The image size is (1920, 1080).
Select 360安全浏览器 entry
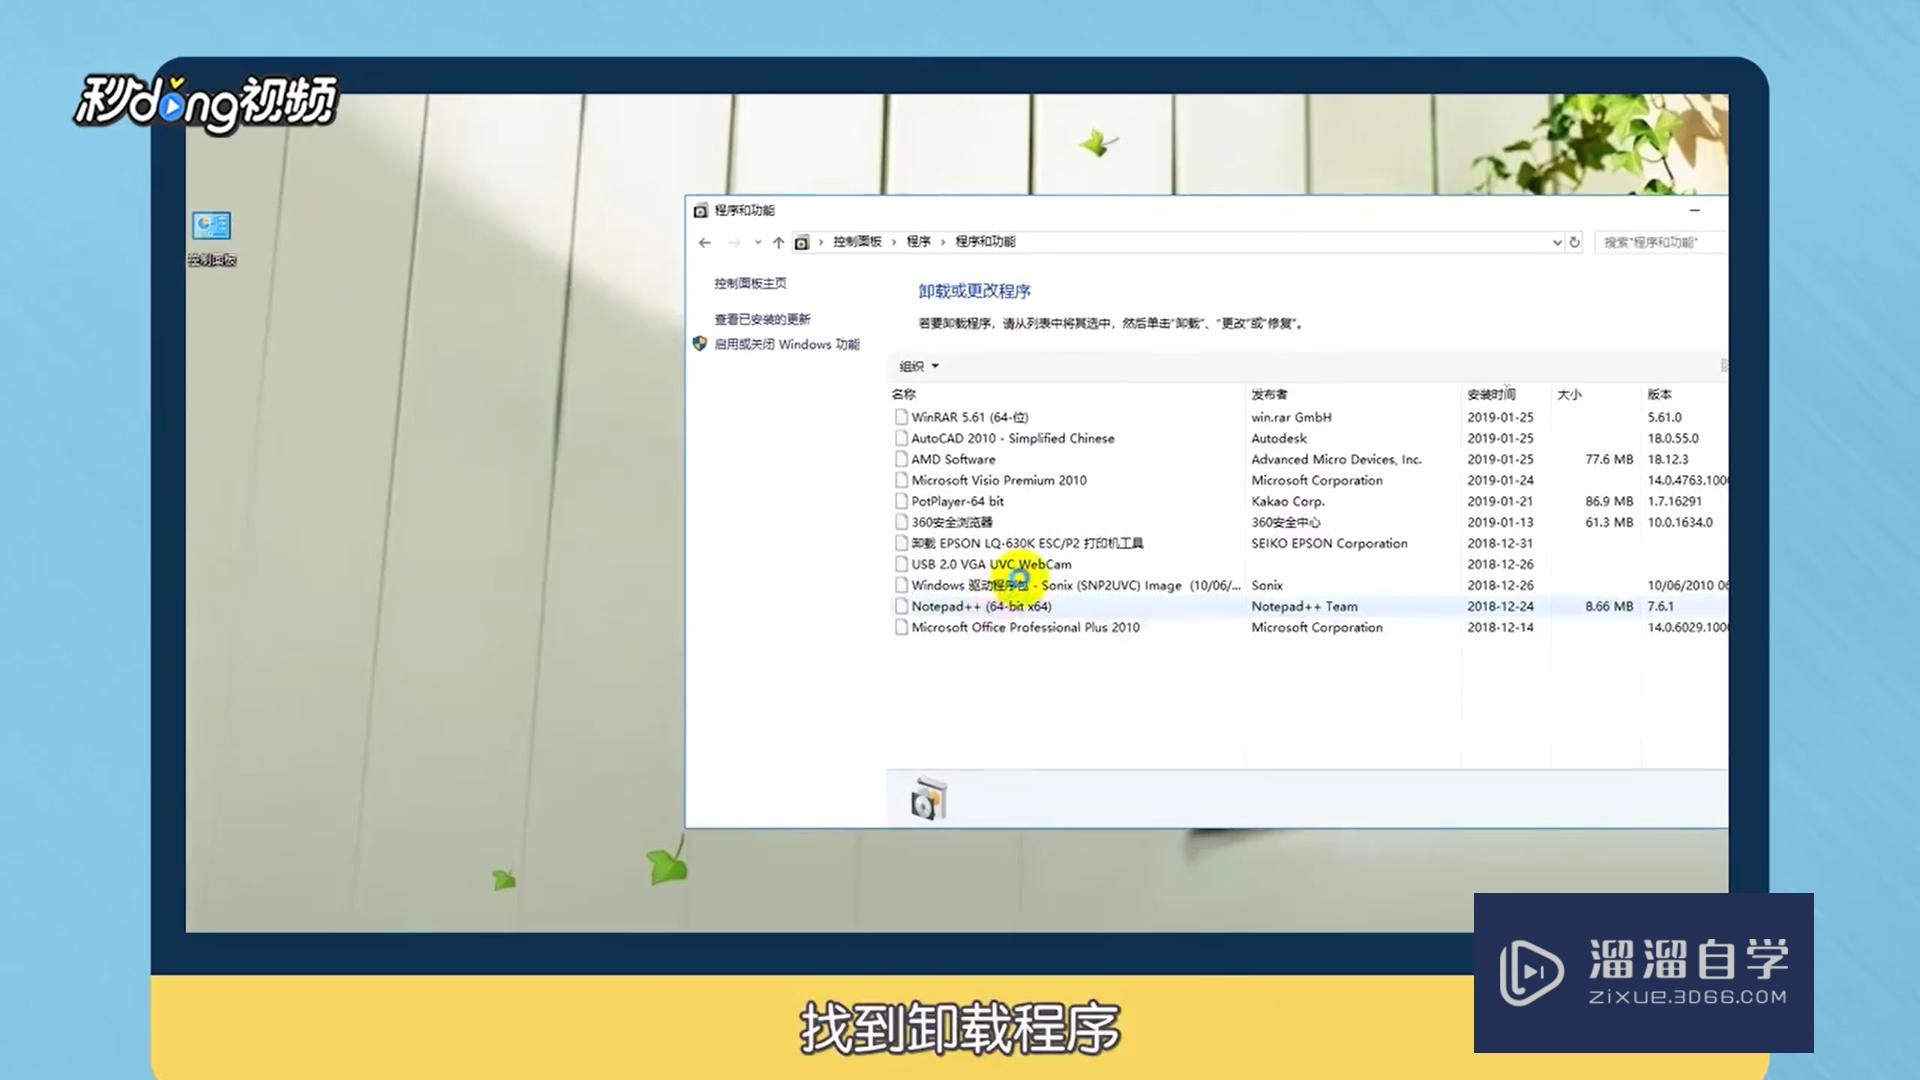tap(1308, 522)
